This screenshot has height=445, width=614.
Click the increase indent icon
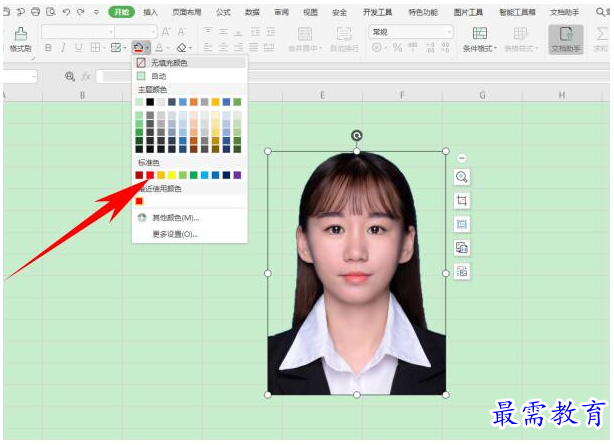271,31
